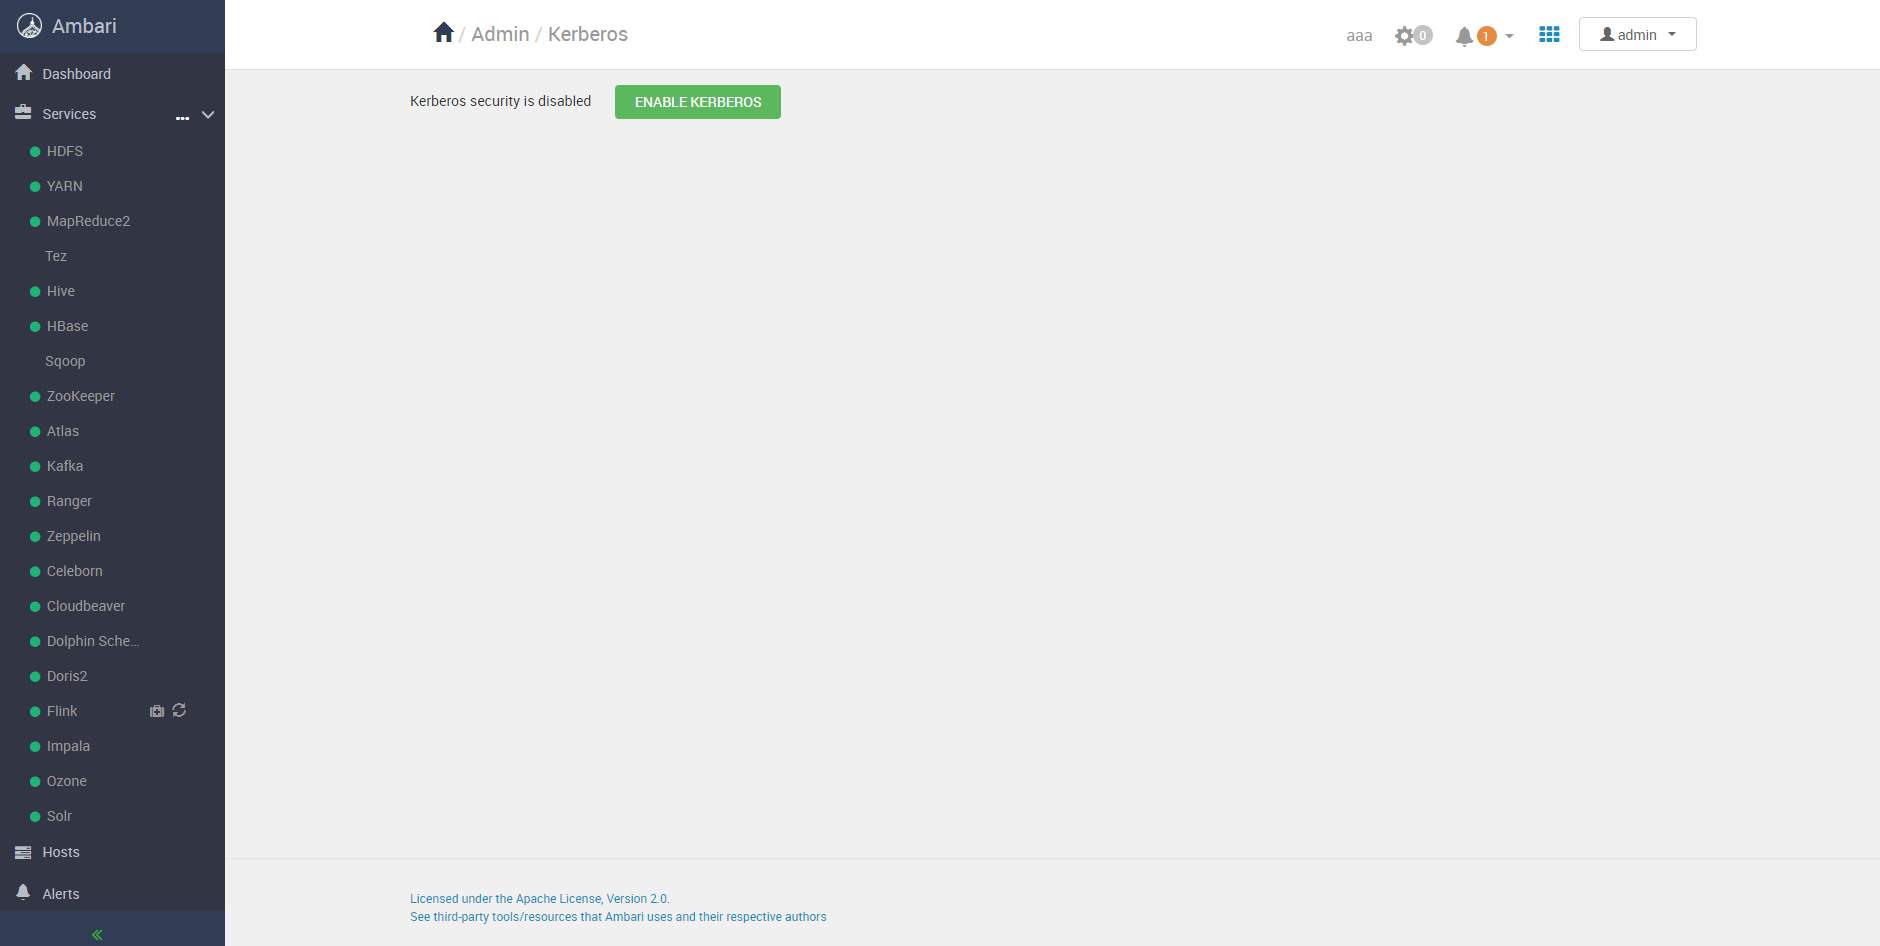Open the Impala service
The height and width of the screenshot is (946, 1880).
68,746
